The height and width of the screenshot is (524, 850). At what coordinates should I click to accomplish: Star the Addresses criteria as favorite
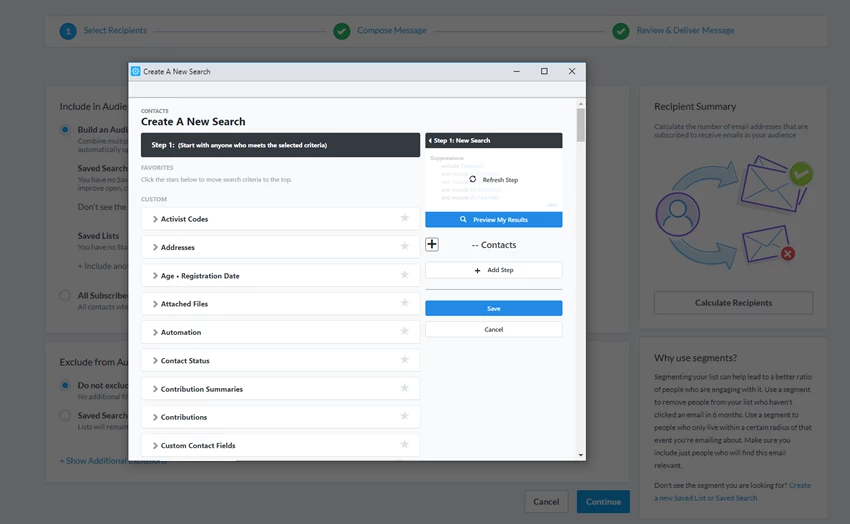tap(404, 246)
